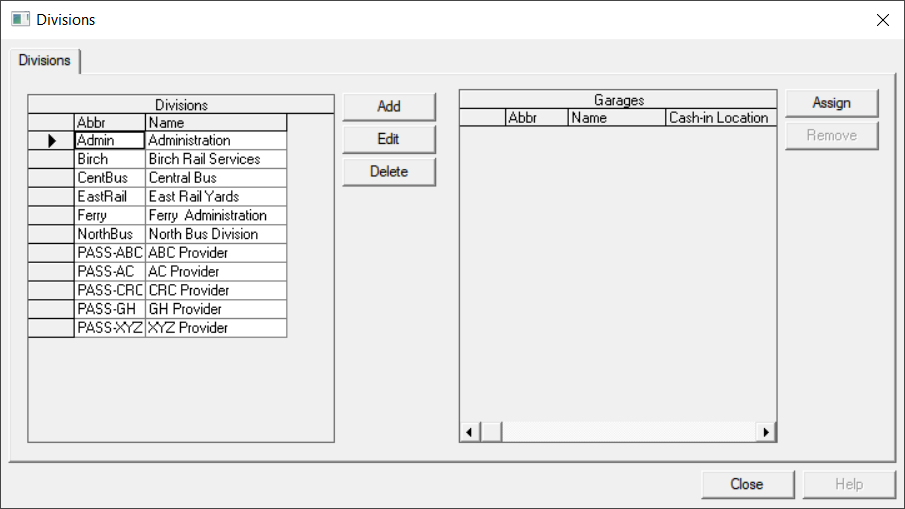Click the Close button at bottom
The width and height of the screenshot is (905, 509).
coord(747,484)
